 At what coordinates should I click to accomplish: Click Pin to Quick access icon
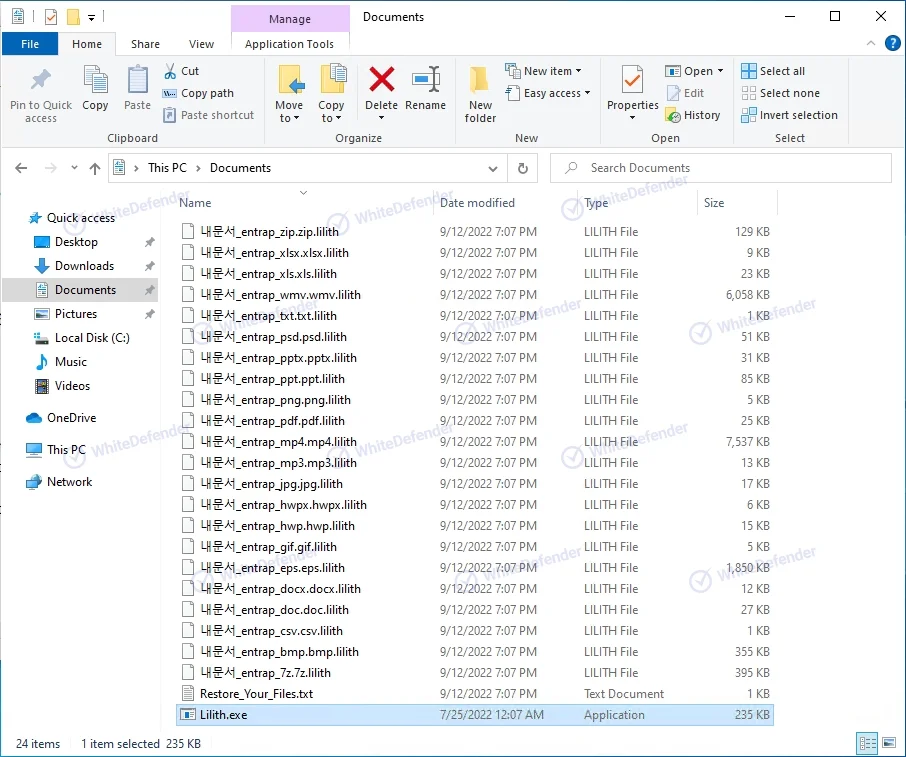tap(41, 94)
